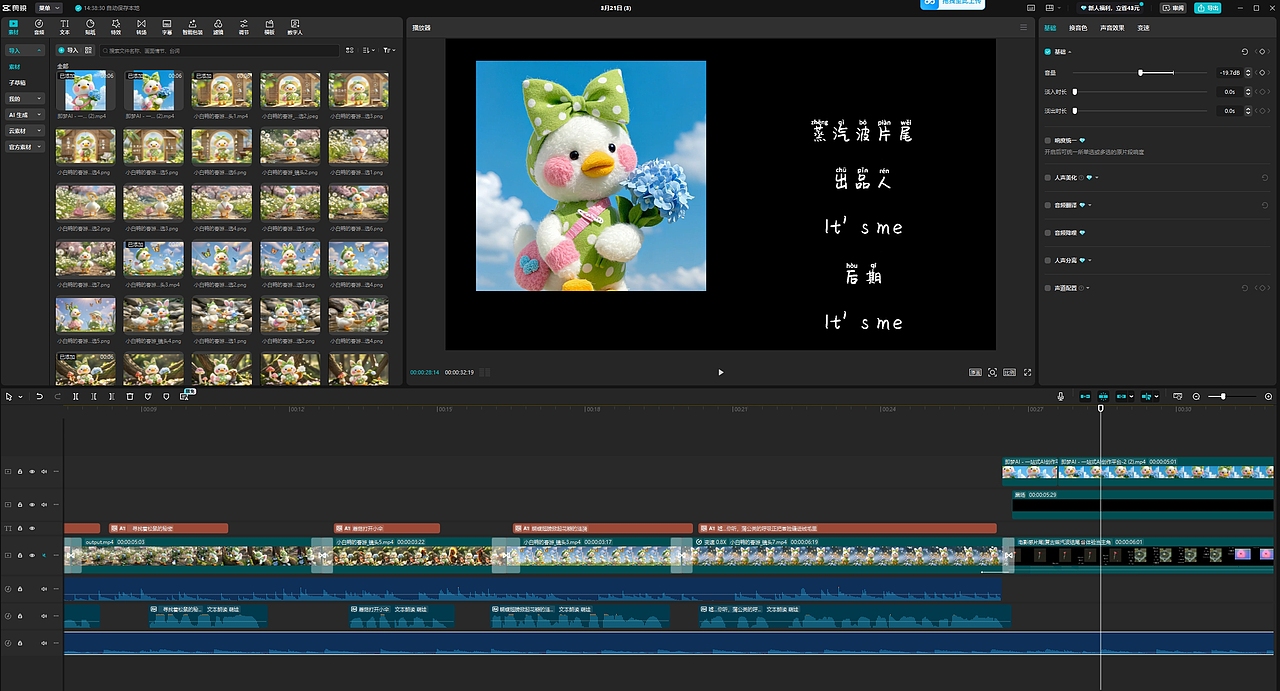Open the 模板 (templates) tab

coord(269,26)
